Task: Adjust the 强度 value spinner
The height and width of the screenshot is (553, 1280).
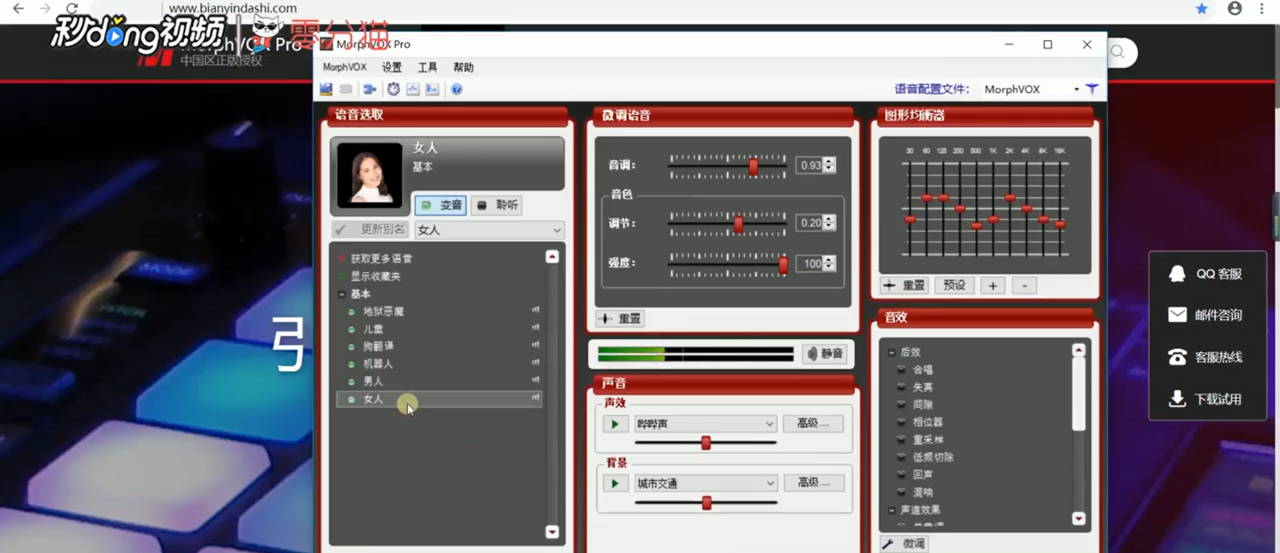Action: (x=829, y=263)
